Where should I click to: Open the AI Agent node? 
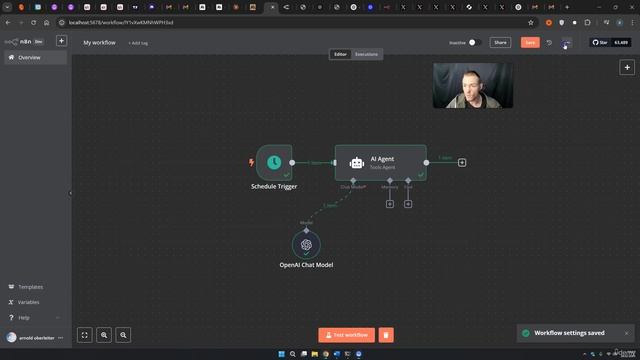click(x=380, y=162)
